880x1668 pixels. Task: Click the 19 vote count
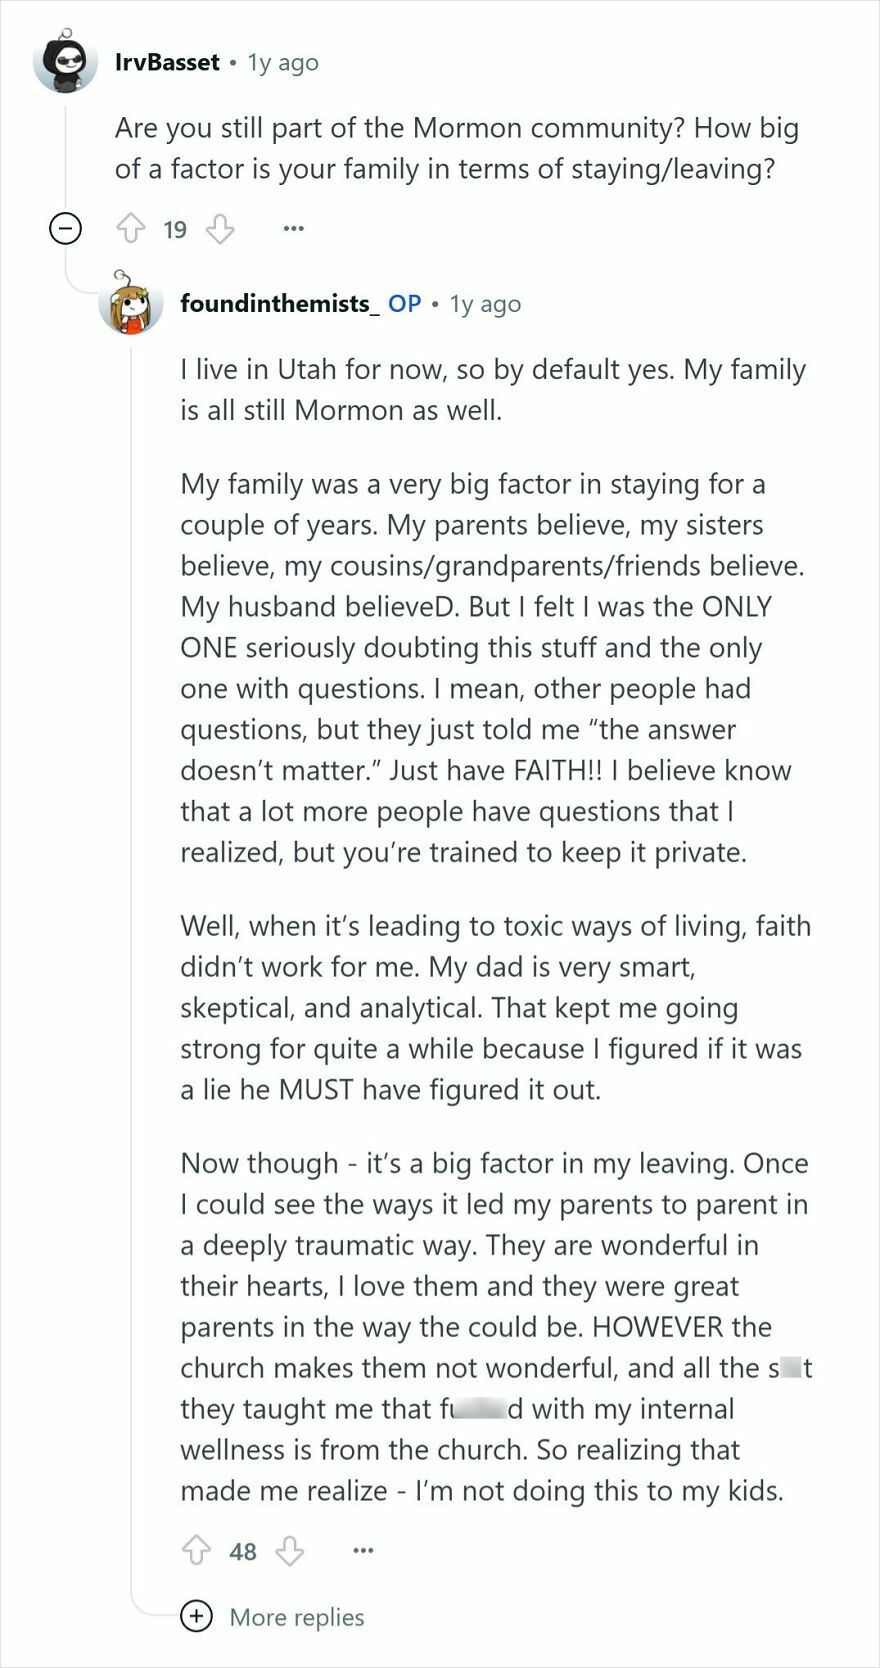[174, 228]
